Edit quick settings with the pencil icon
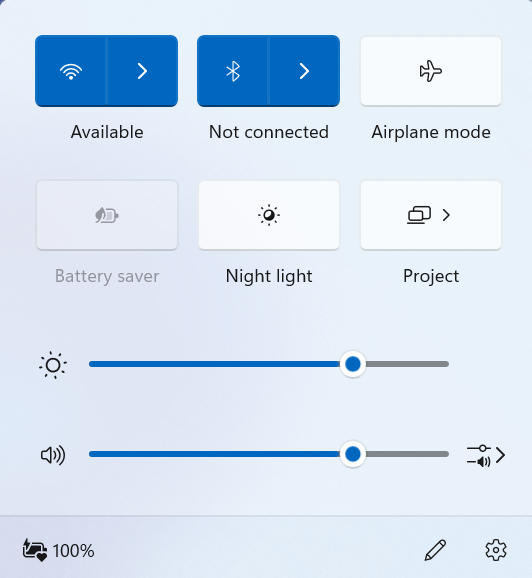 pos(435,550)
